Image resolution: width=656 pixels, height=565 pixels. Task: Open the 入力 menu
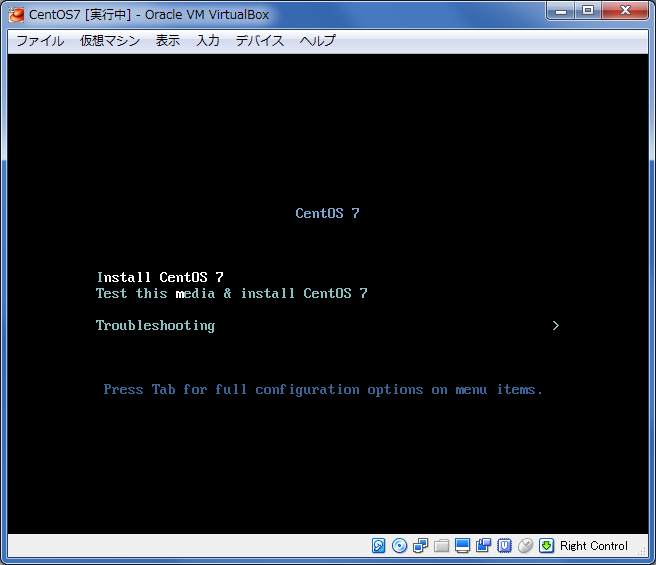click(208, 41)
